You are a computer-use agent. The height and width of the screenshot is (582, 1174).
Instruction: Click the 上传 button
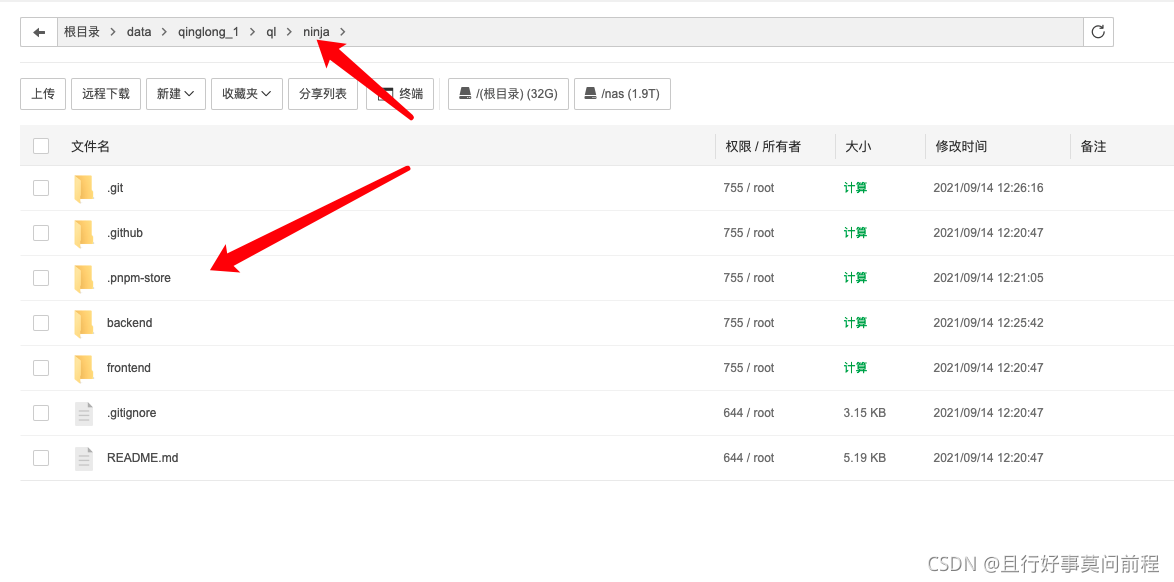[43, 94]
